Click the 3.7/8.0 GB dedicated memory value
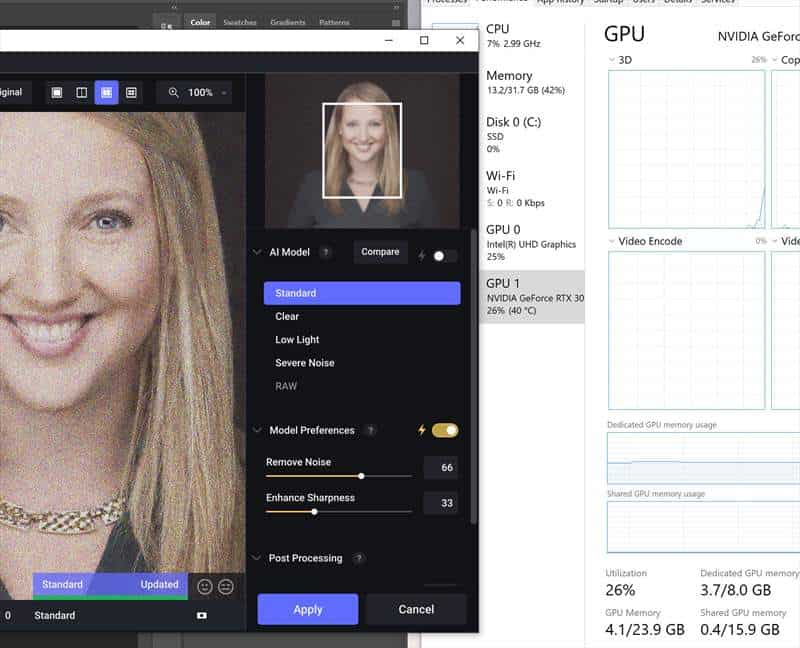800x648 pixels. tap(735, 590)
